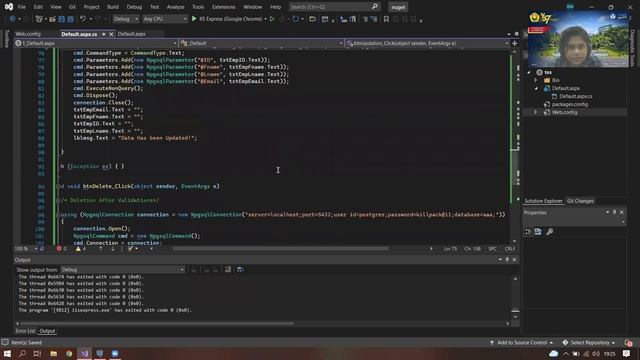Open the File menu
The width and height of the screenshot is (640, 360).
tap(22, 7)
